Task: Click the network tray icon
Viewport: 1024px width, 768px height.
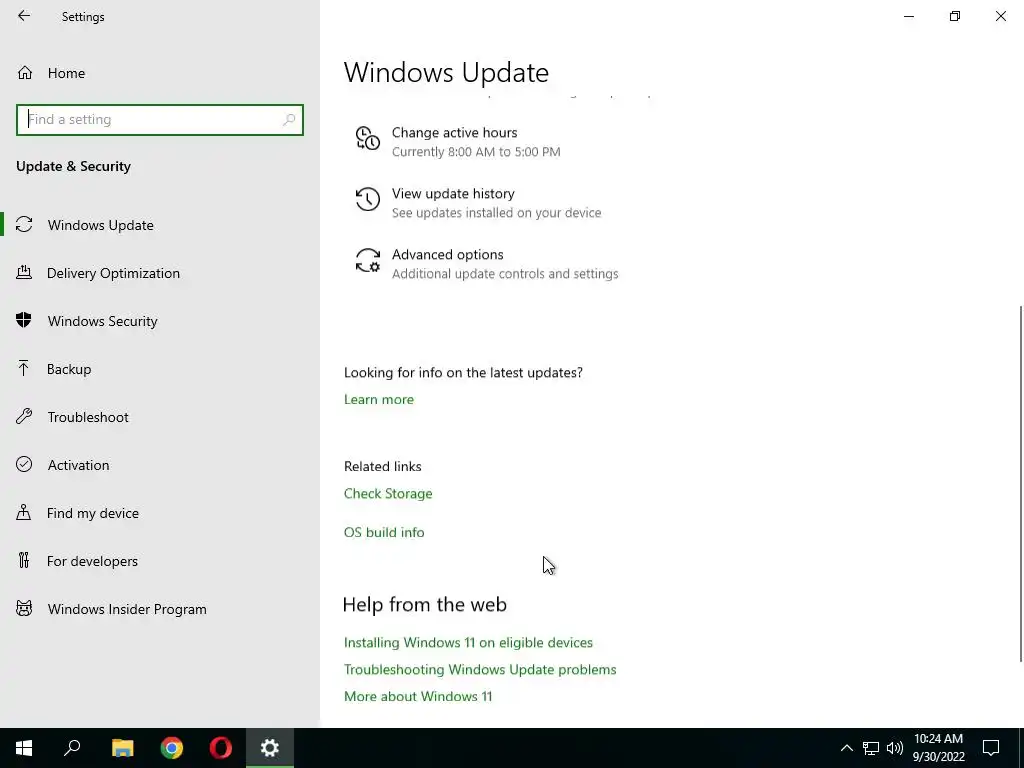Action: (x=871, y=748)
